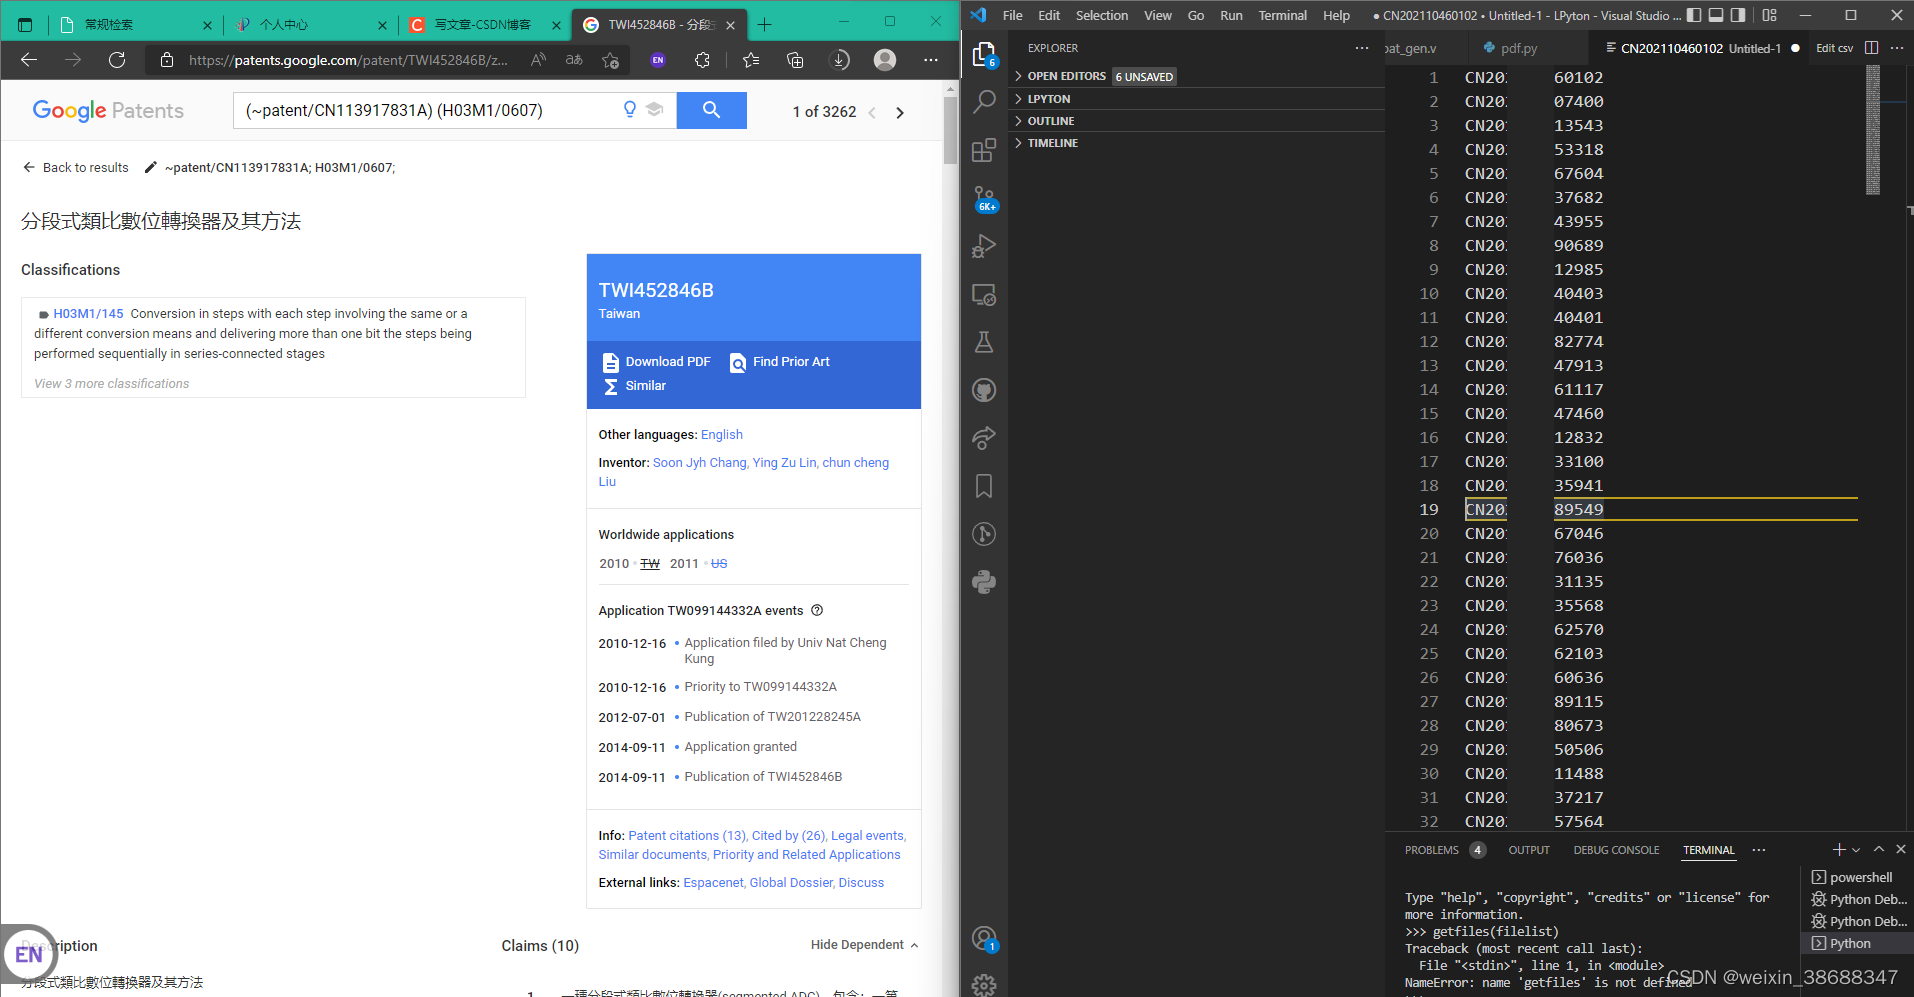
Task: Click split editor icon in VS Code
Action: coord(1872,48)
